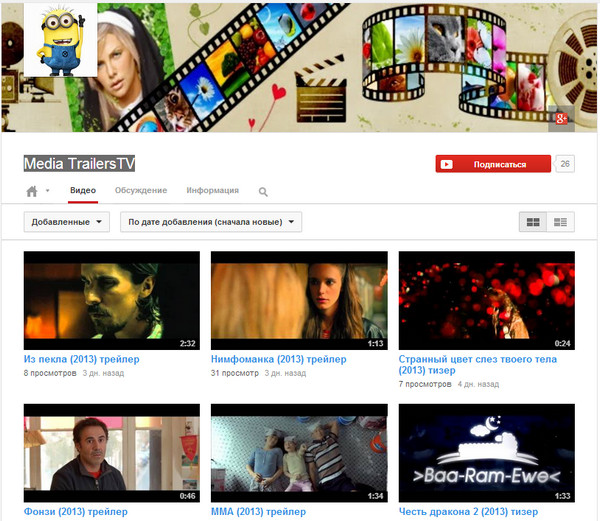The width and height of the screenshot is (600, 521).
Task: Click the minion channel avatar
Action: click(x=60, y=40)
